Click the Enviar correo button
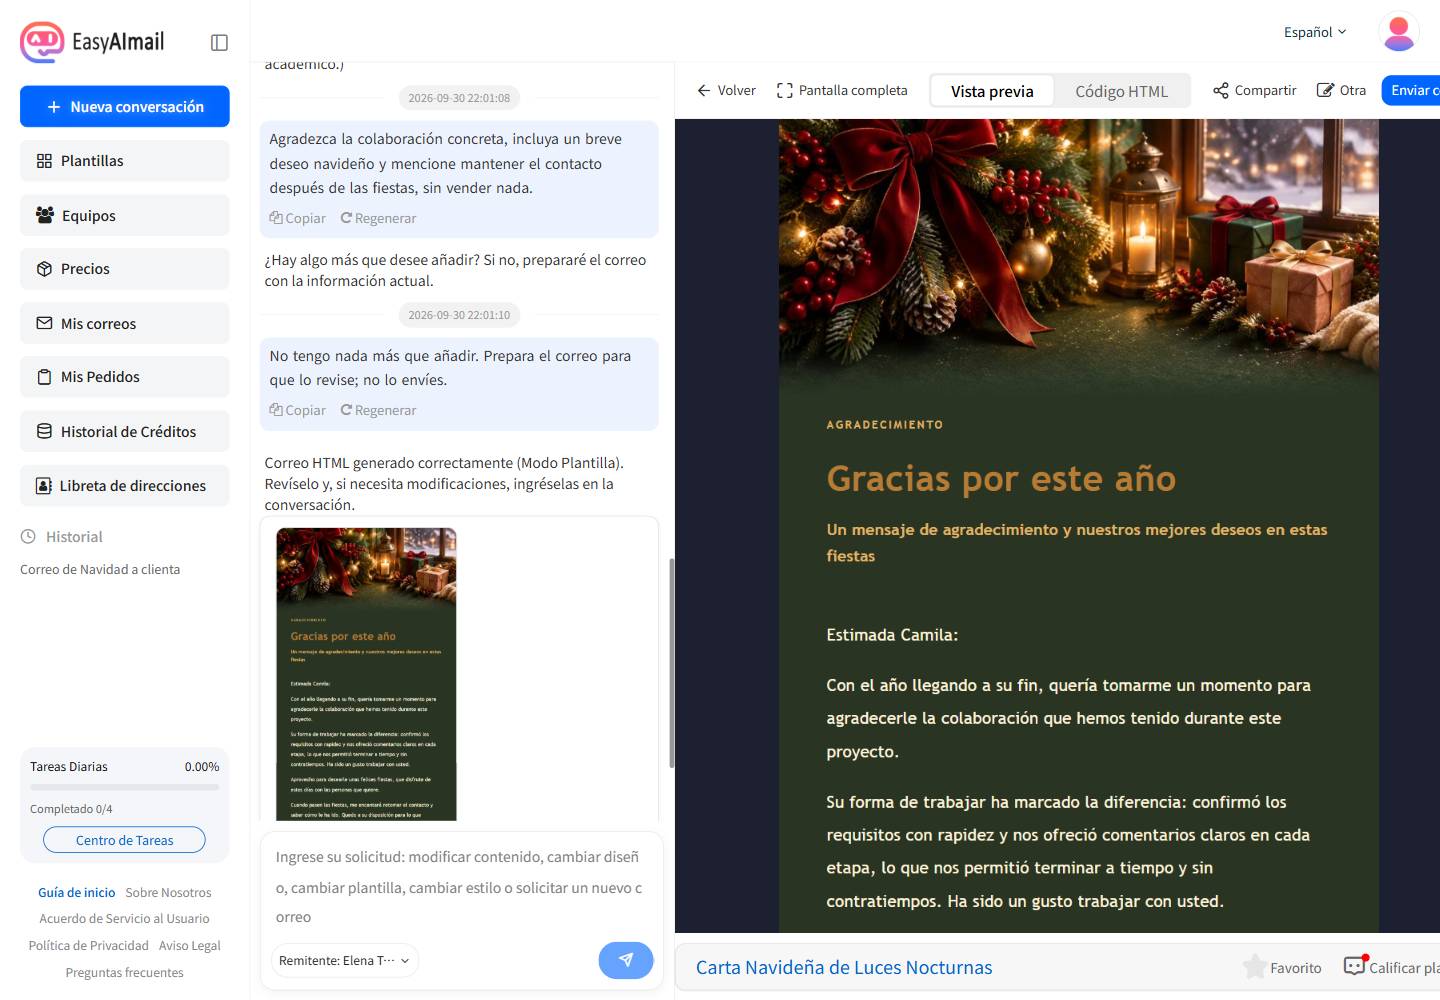 pyautogui.click(x=1411, y=90)
